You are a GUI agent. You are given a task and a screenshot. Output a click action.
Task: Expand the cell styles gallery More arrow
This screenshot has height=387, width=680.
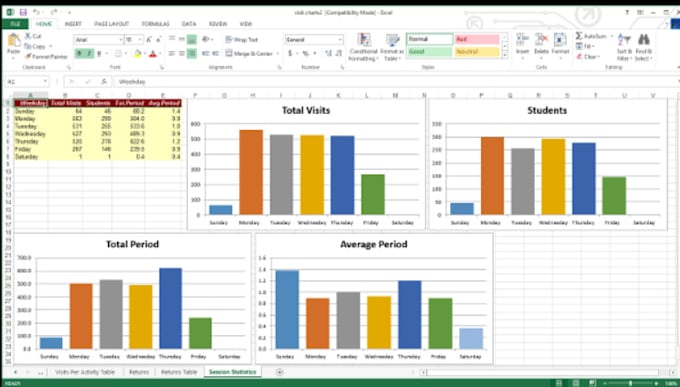504,55
